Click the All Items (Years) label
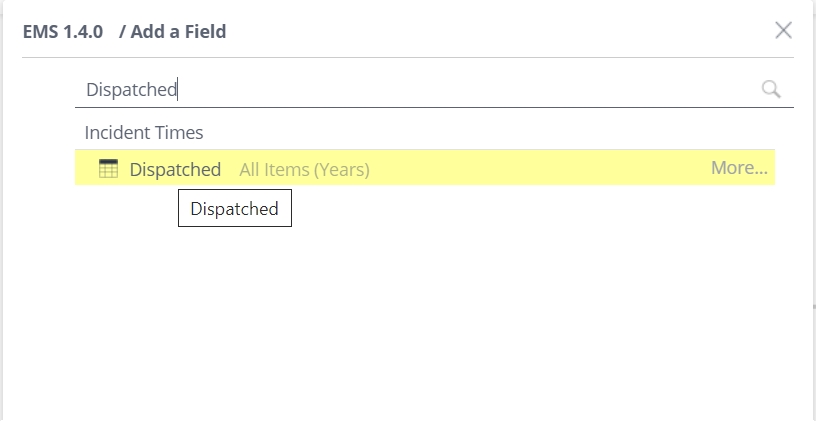The height and width of the screenshot is (421, 816). click(x=304, y=170)
